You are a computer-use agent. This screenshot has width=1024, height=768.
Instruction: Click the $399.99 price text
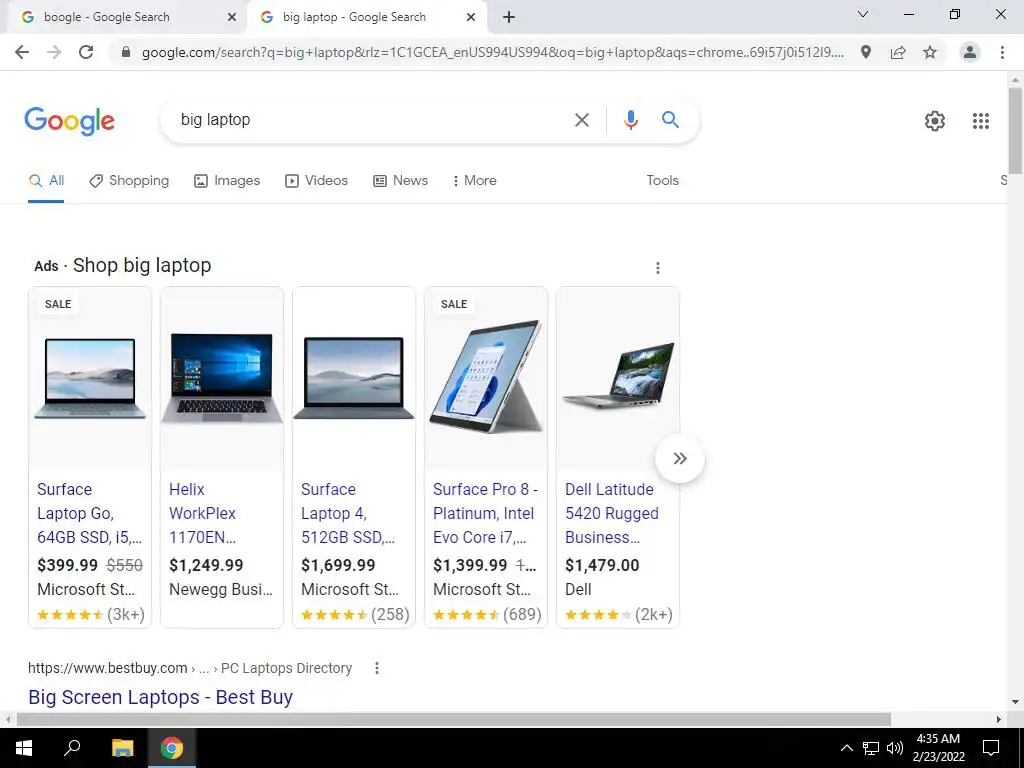point(67,565)
